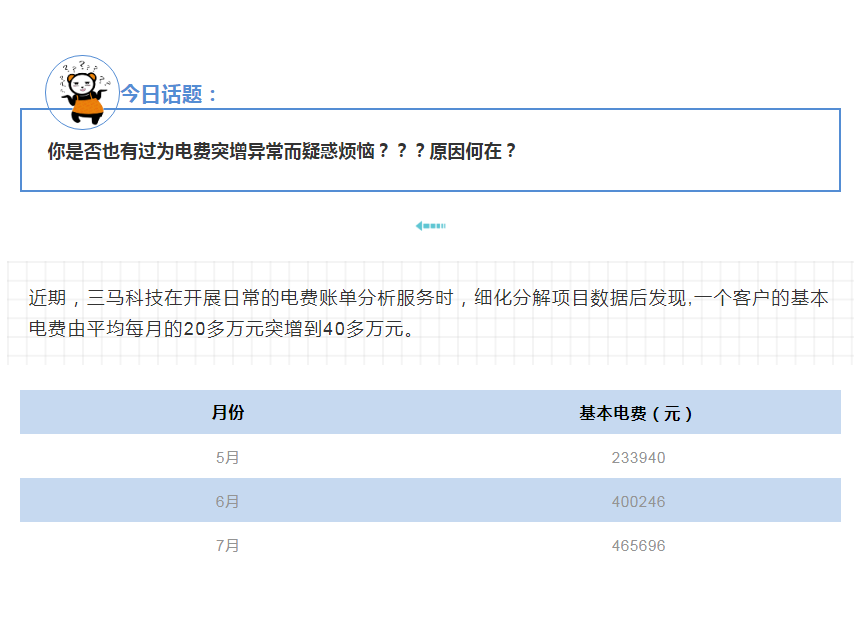This screenshot has height=627, width=863.
Task: Click the panda mascot avatar icon
Action: click(x=82, y=92)
